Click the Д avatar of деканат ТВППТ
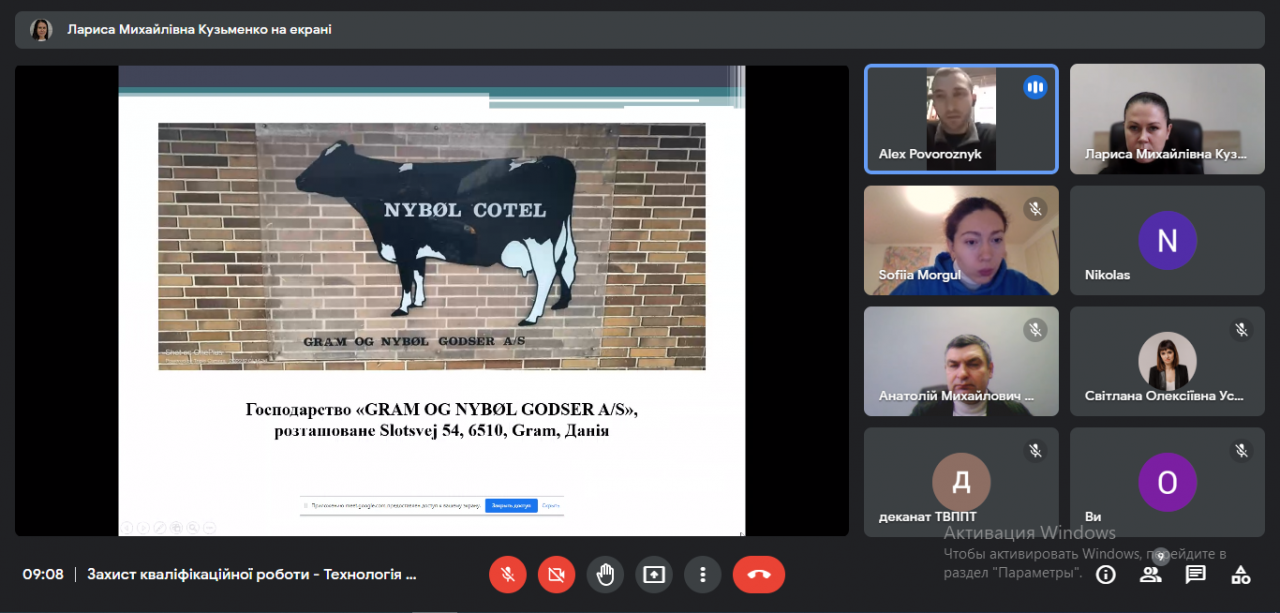1280x613 pixels. pyautogui.click(x=961, y=482)
